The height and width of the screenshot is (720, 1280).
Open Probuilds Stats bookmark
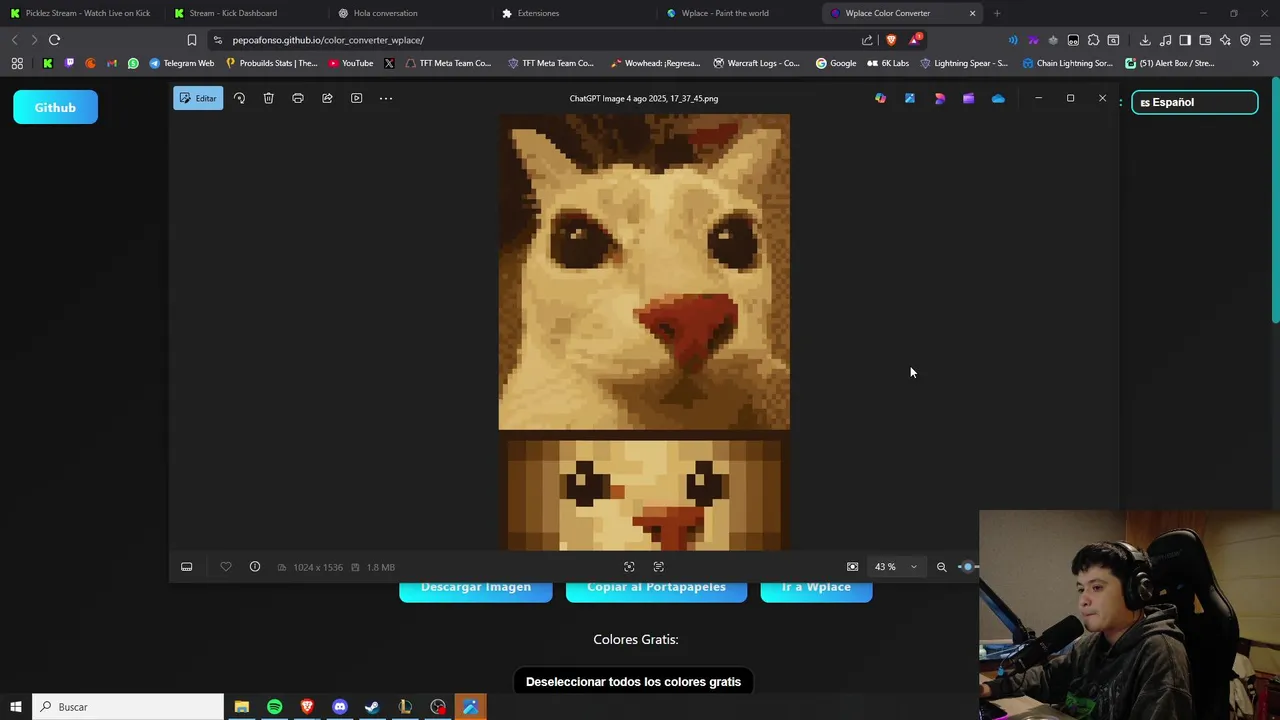272,63
